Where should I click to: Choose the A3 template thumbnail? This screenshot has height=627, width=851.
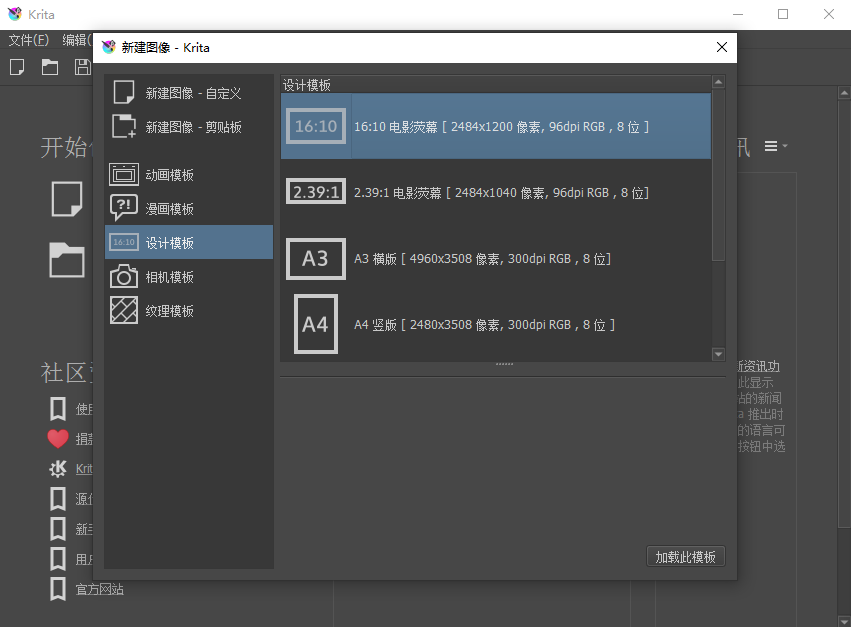pyautogui.click(x=316, y=259)
